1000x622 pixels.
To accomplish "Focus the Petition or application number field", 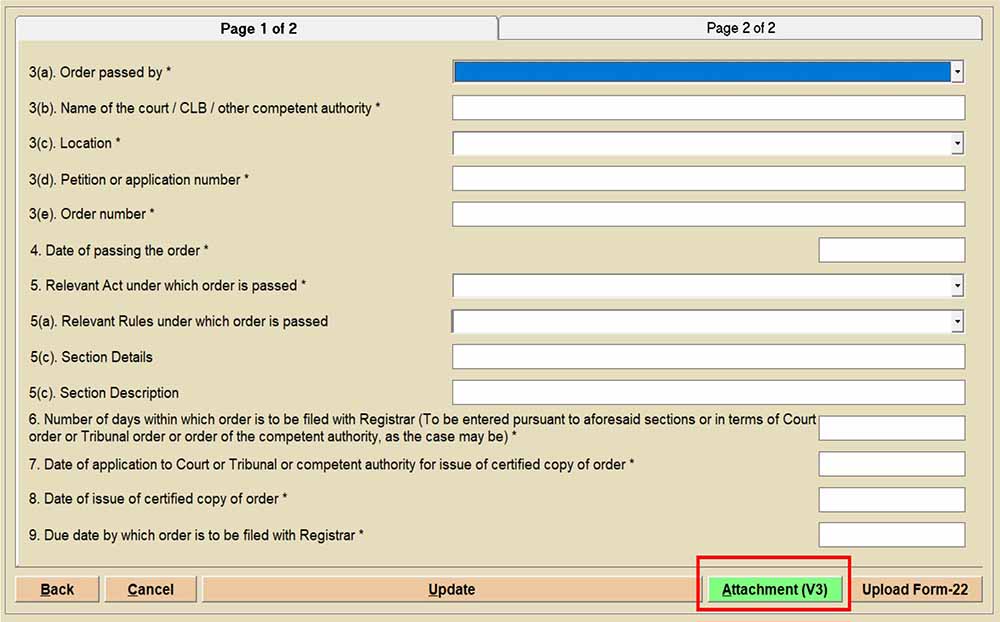I will pos(708,179).
